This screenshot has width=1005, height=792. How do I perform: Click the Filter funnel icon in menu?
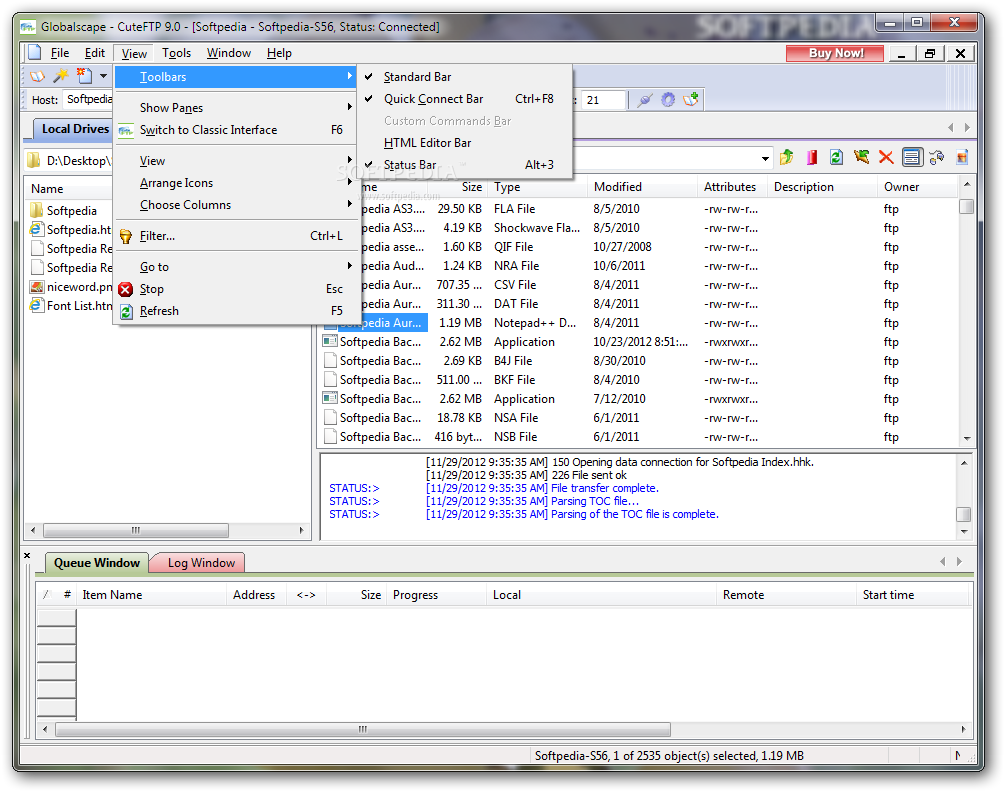(x=126, y=236)
